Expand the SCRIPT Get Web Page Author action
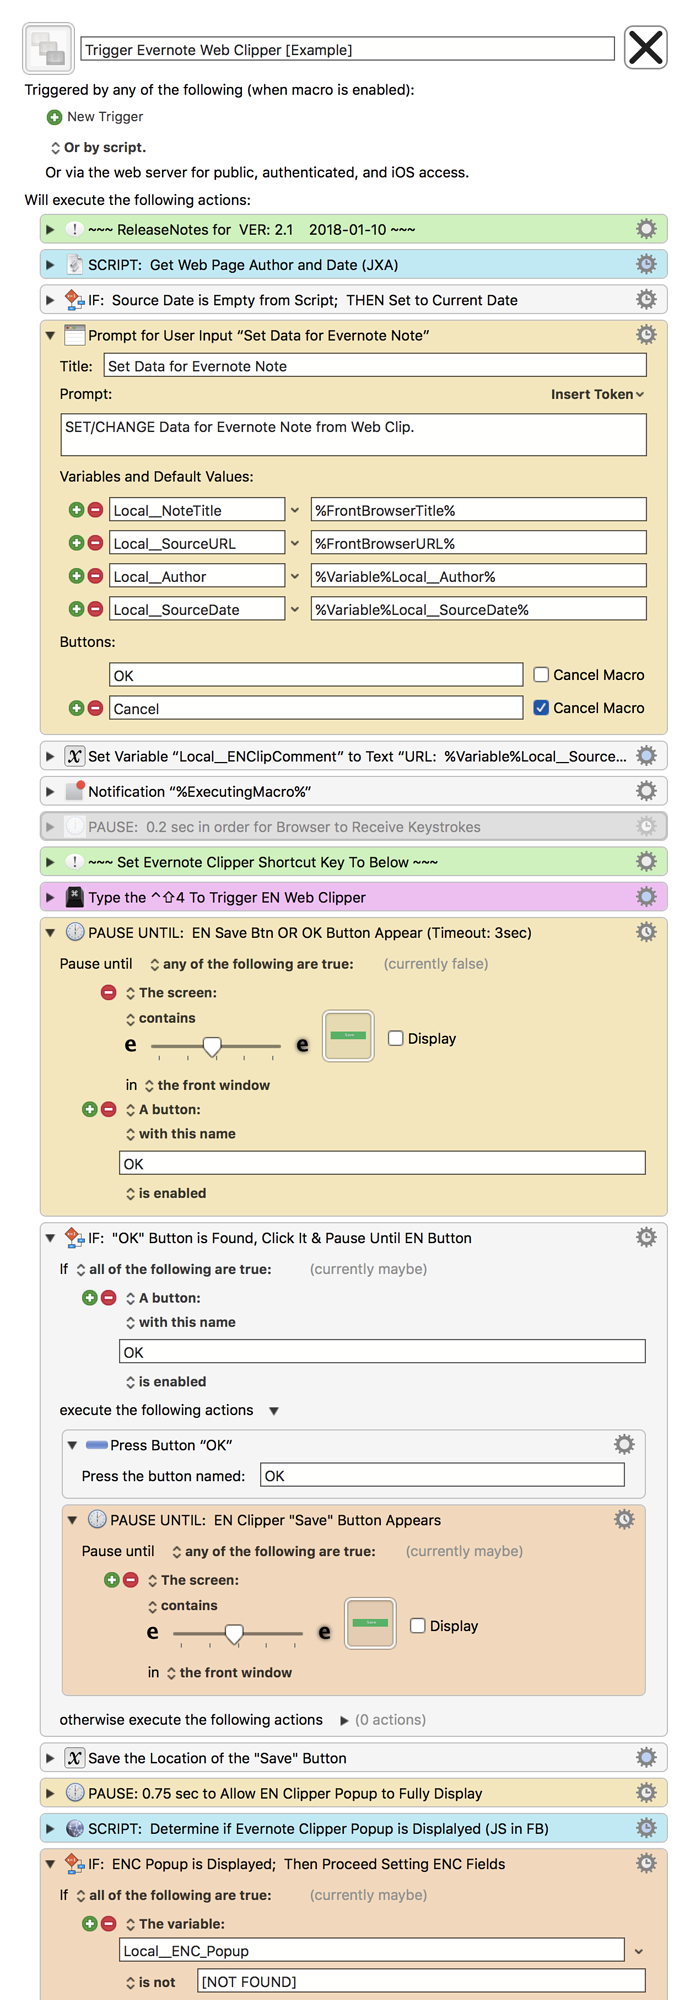 pyautogui.click(x=50, y=265)
